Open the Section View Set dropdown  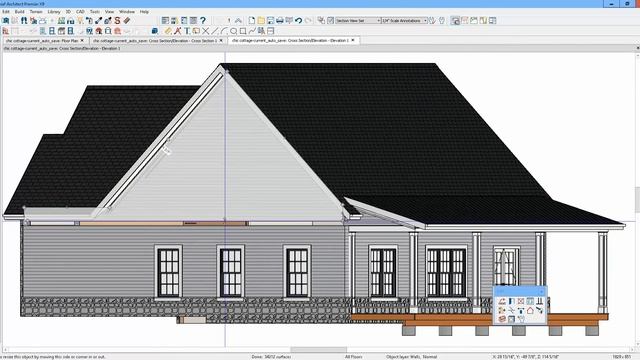click(x=358, y=20)
